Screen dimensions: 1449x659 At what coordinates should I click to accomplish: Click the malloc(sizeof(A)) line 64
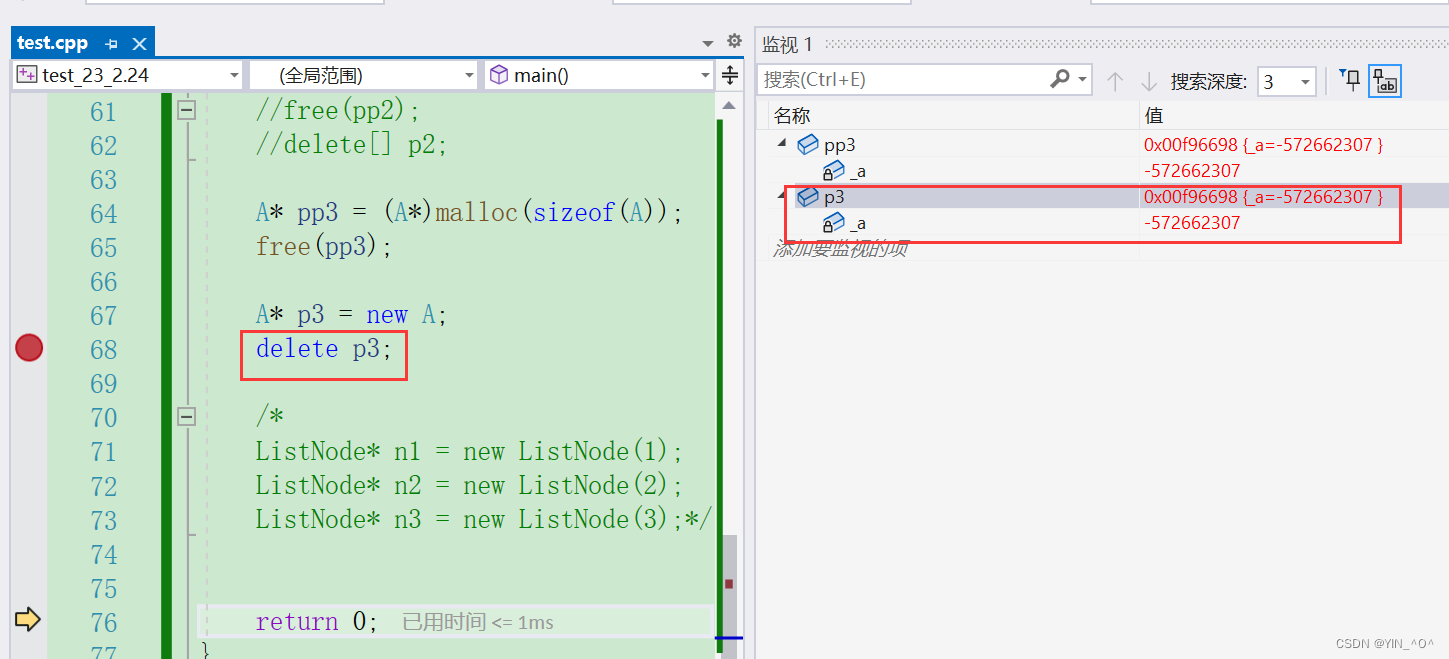(x=469, y=212)
